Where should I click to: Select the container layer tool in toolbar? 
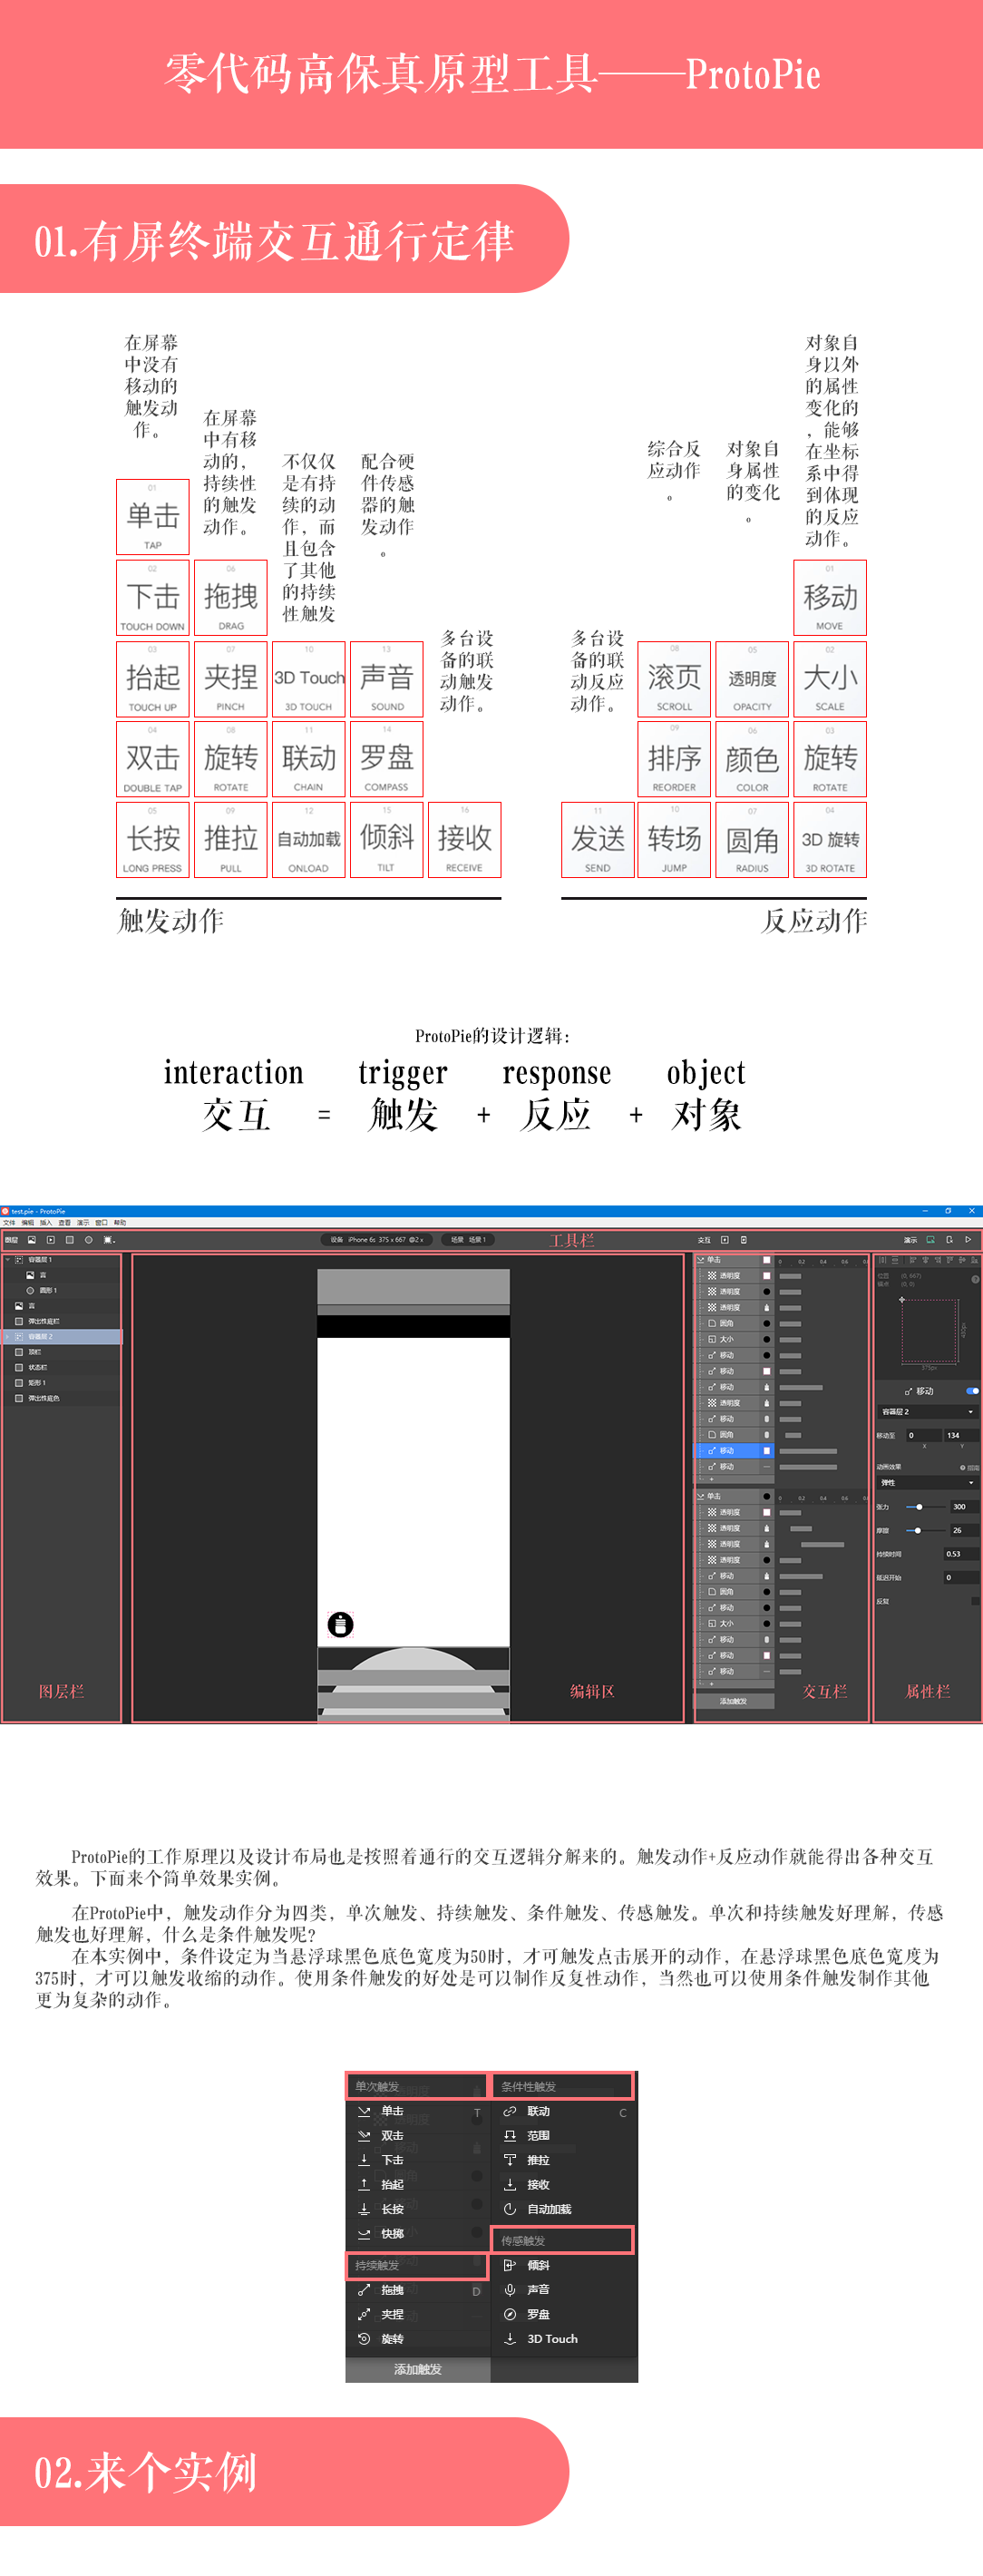(x=108, y=1240)
